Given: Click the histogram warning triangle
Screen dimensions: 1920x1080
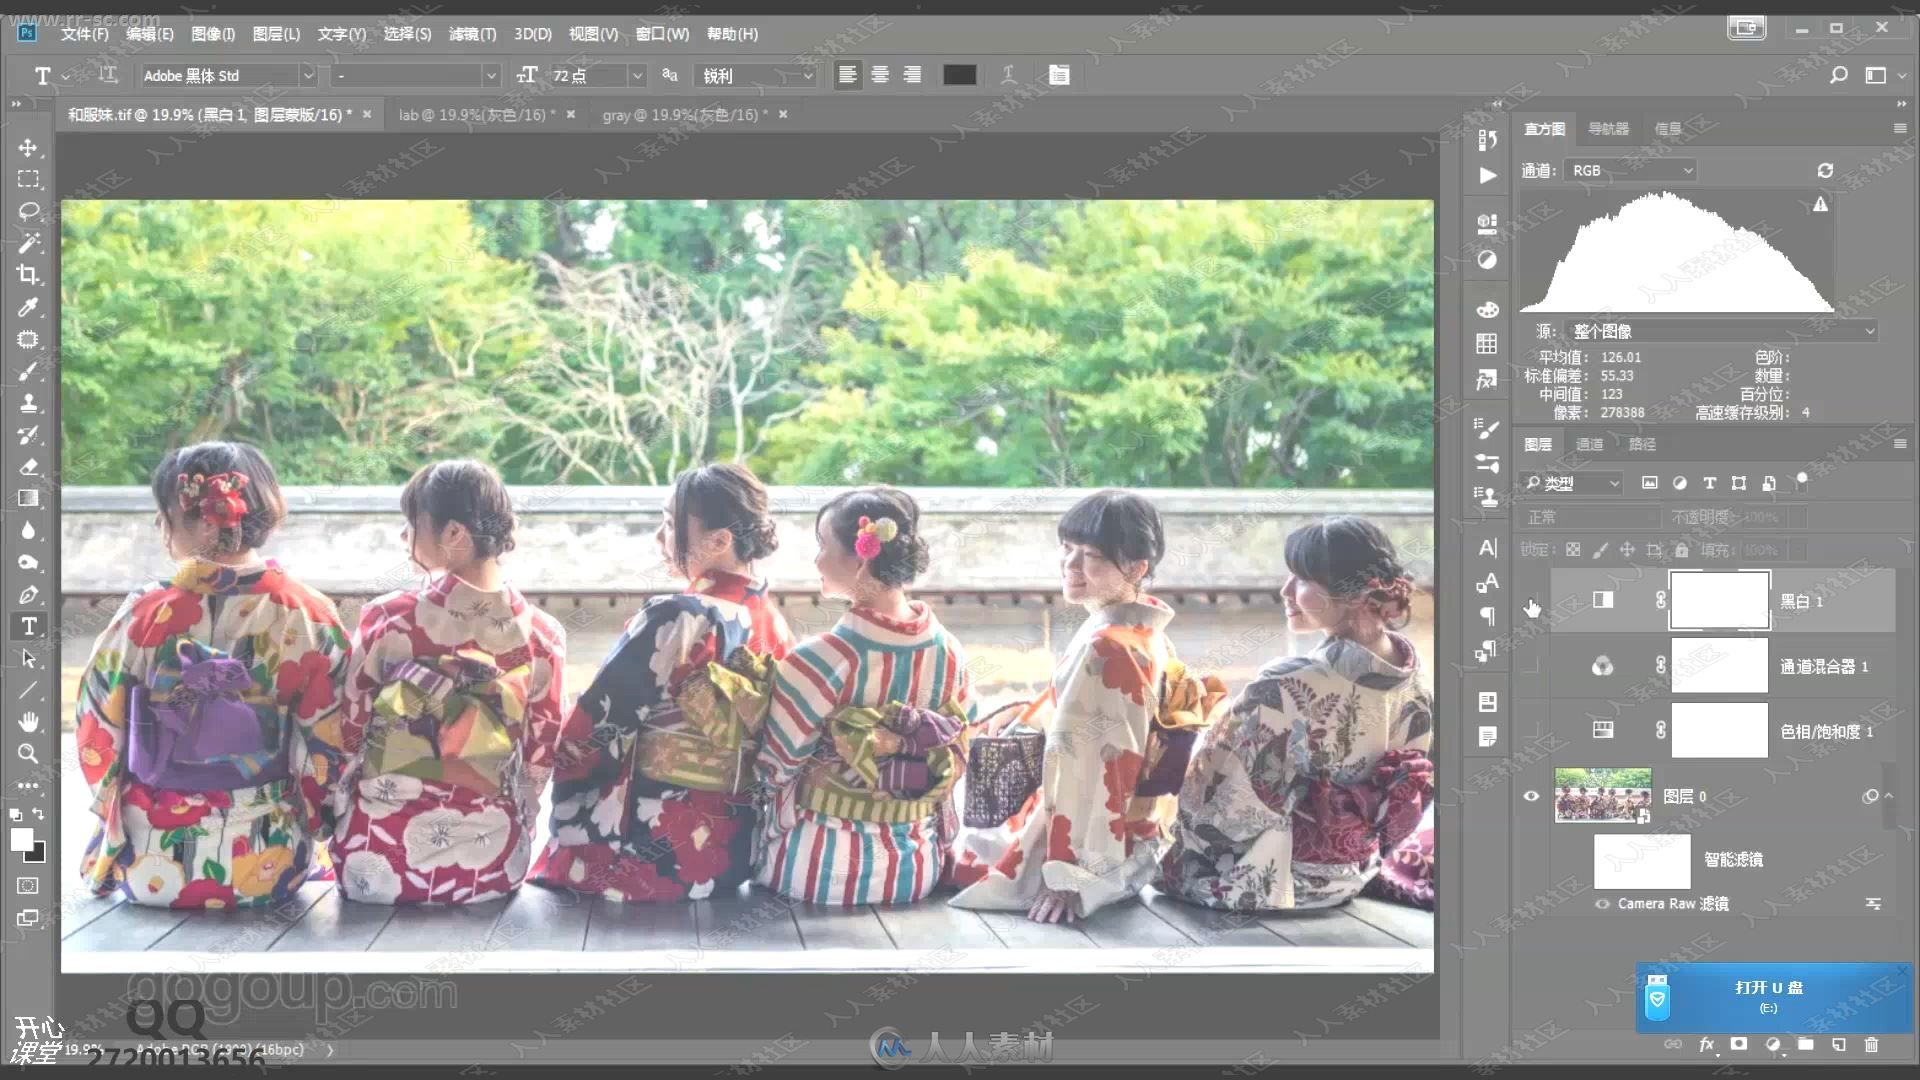Looking at the screenshot, I should [1821, 204].
